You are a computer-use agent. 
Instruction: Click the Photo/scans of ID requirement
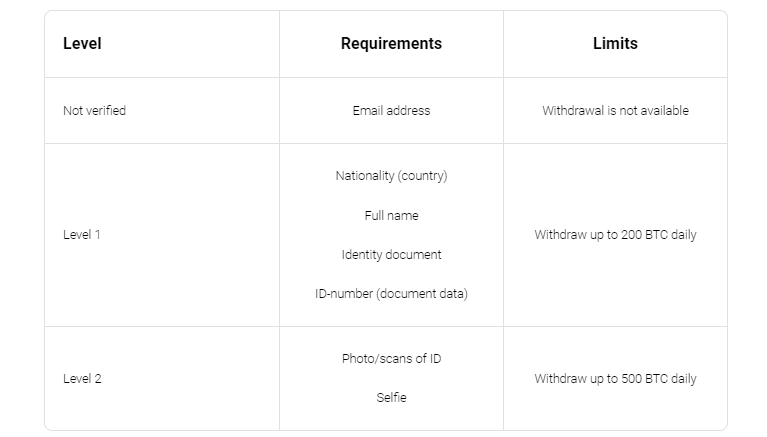click(x=391, y=359)
